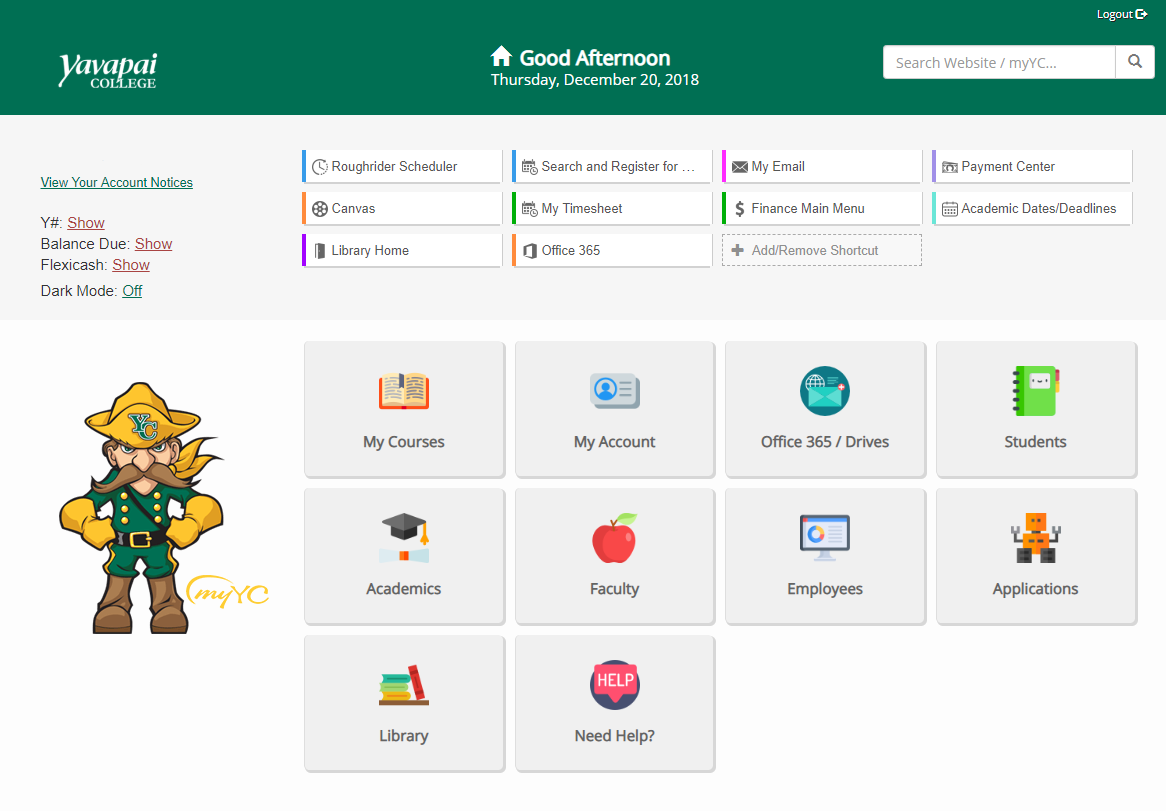Show the hidden Y# value

pyautogui.click(x=86, y=223)
